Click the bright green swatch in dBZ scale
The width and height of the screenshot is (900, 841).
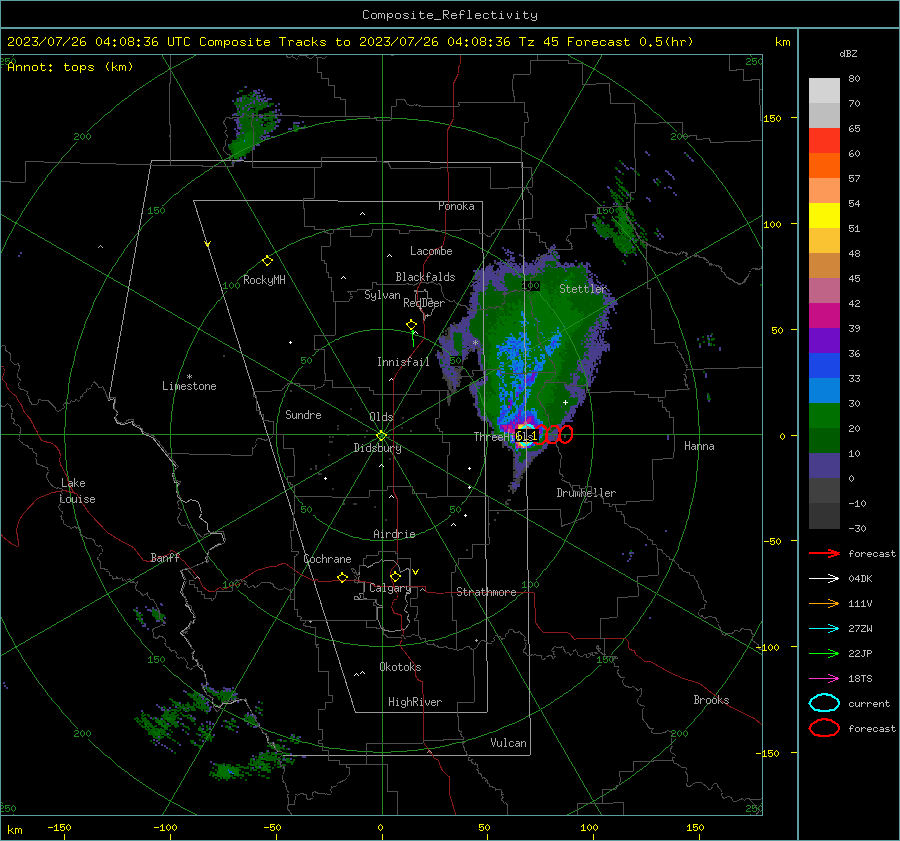(824, 416)
